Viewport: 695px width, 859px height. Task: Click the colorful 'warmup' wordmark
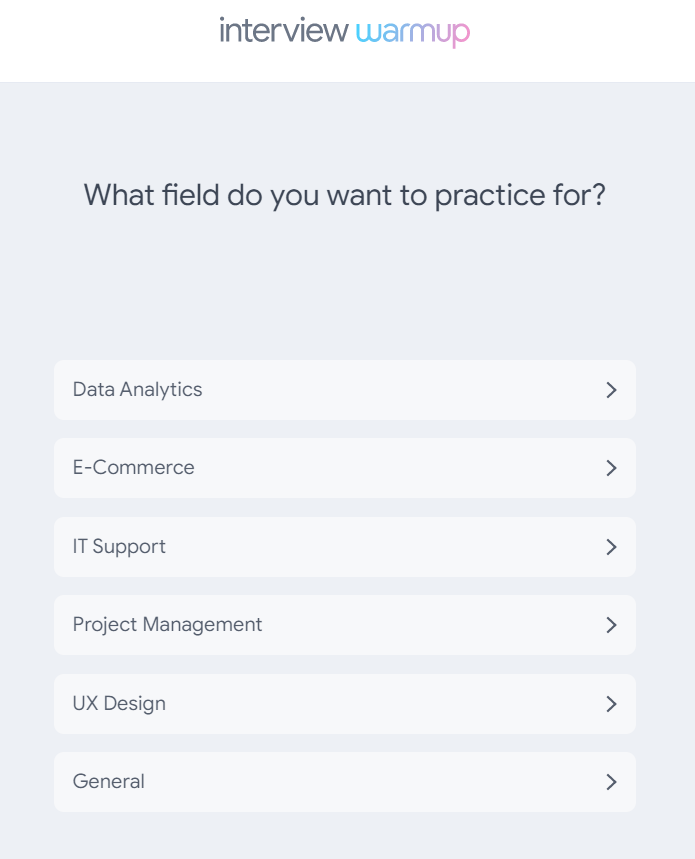(x=412, y=33)
